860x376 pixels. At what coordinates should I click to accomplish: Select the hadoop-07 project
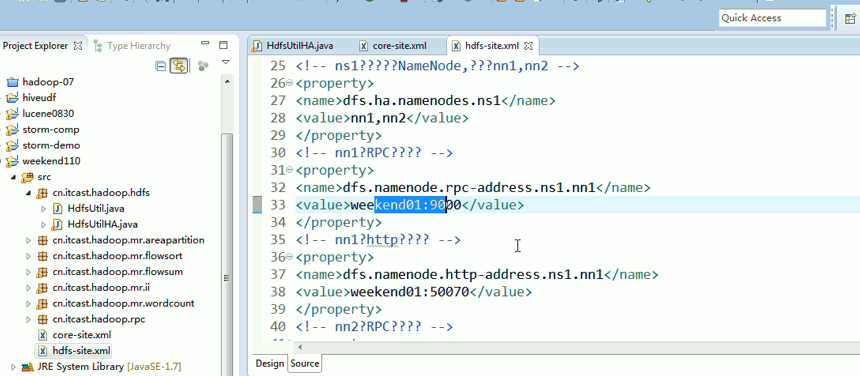(48, 82)
